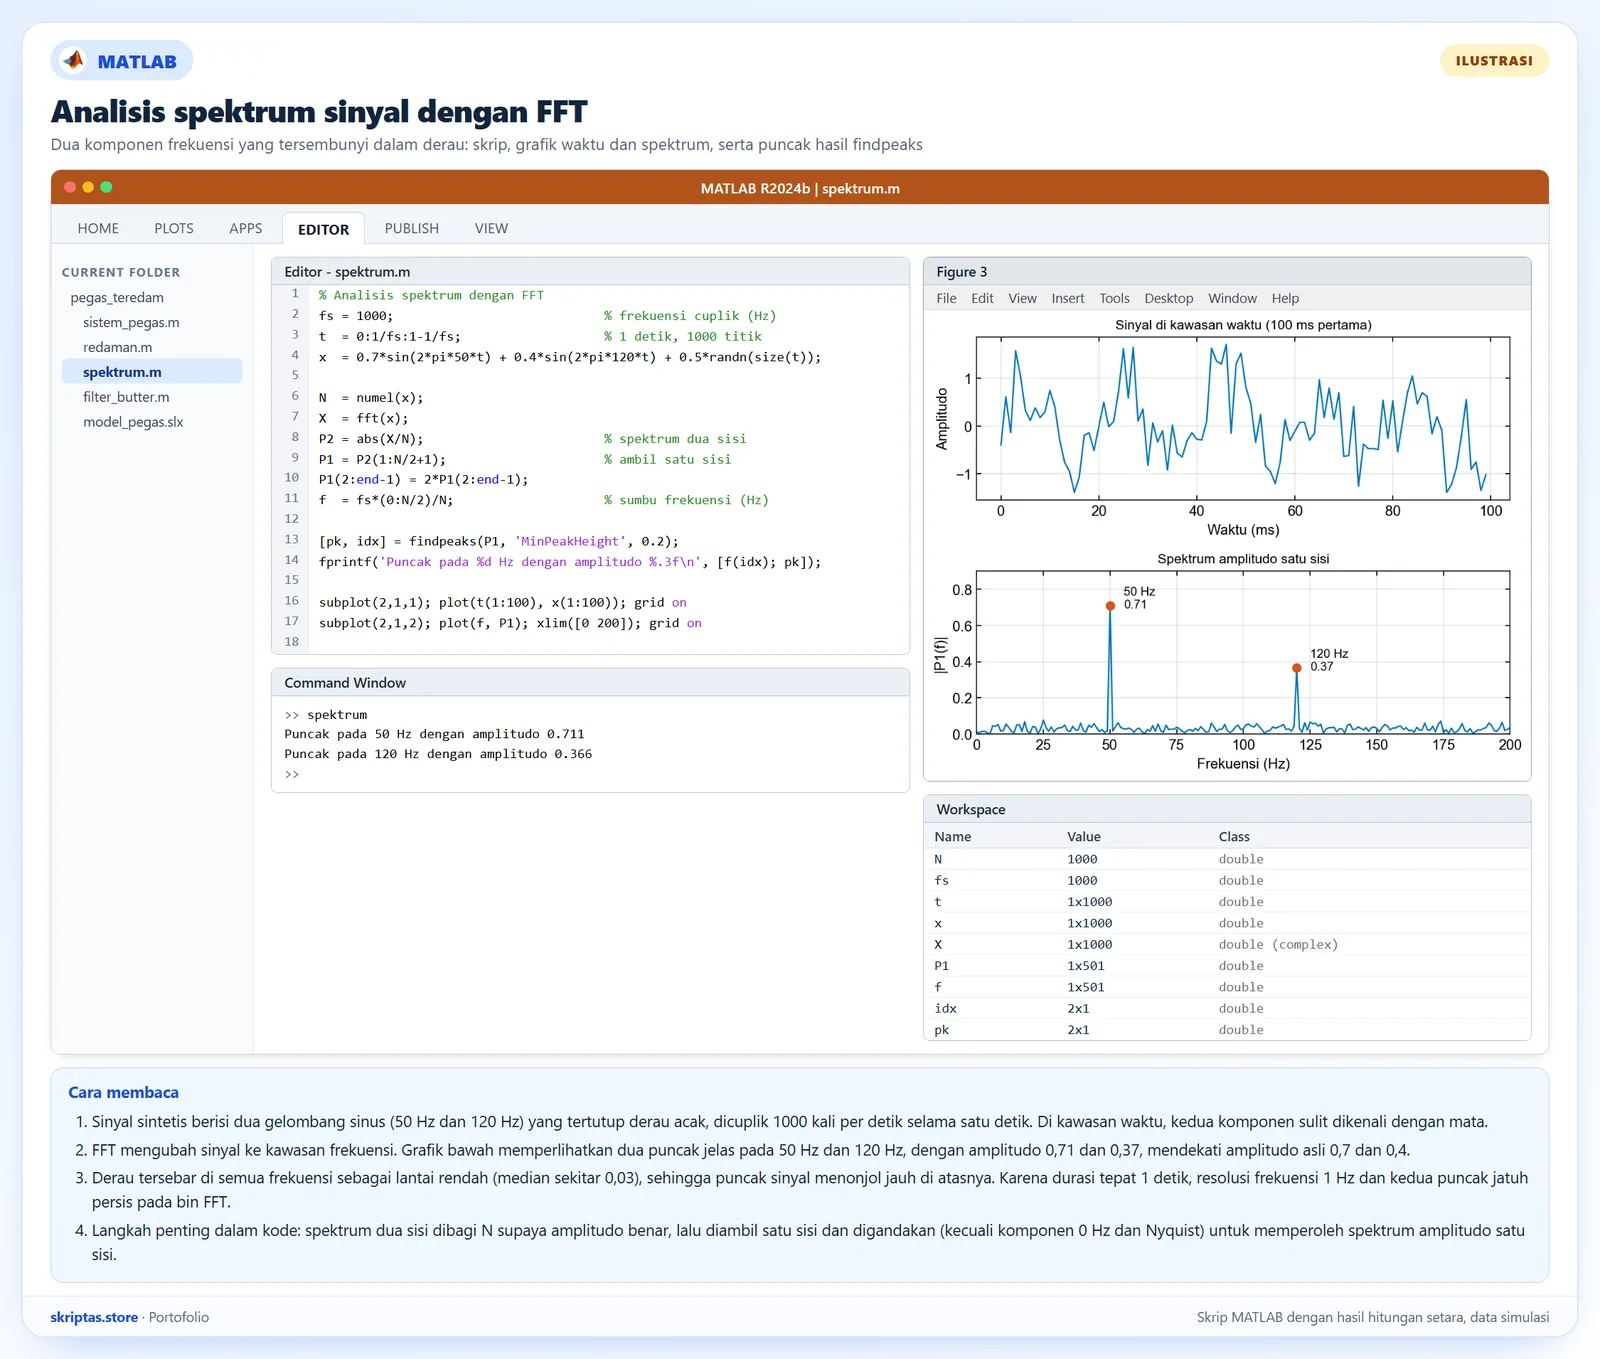Select the pk variable in Workspace

[x=1227, y=1030]
